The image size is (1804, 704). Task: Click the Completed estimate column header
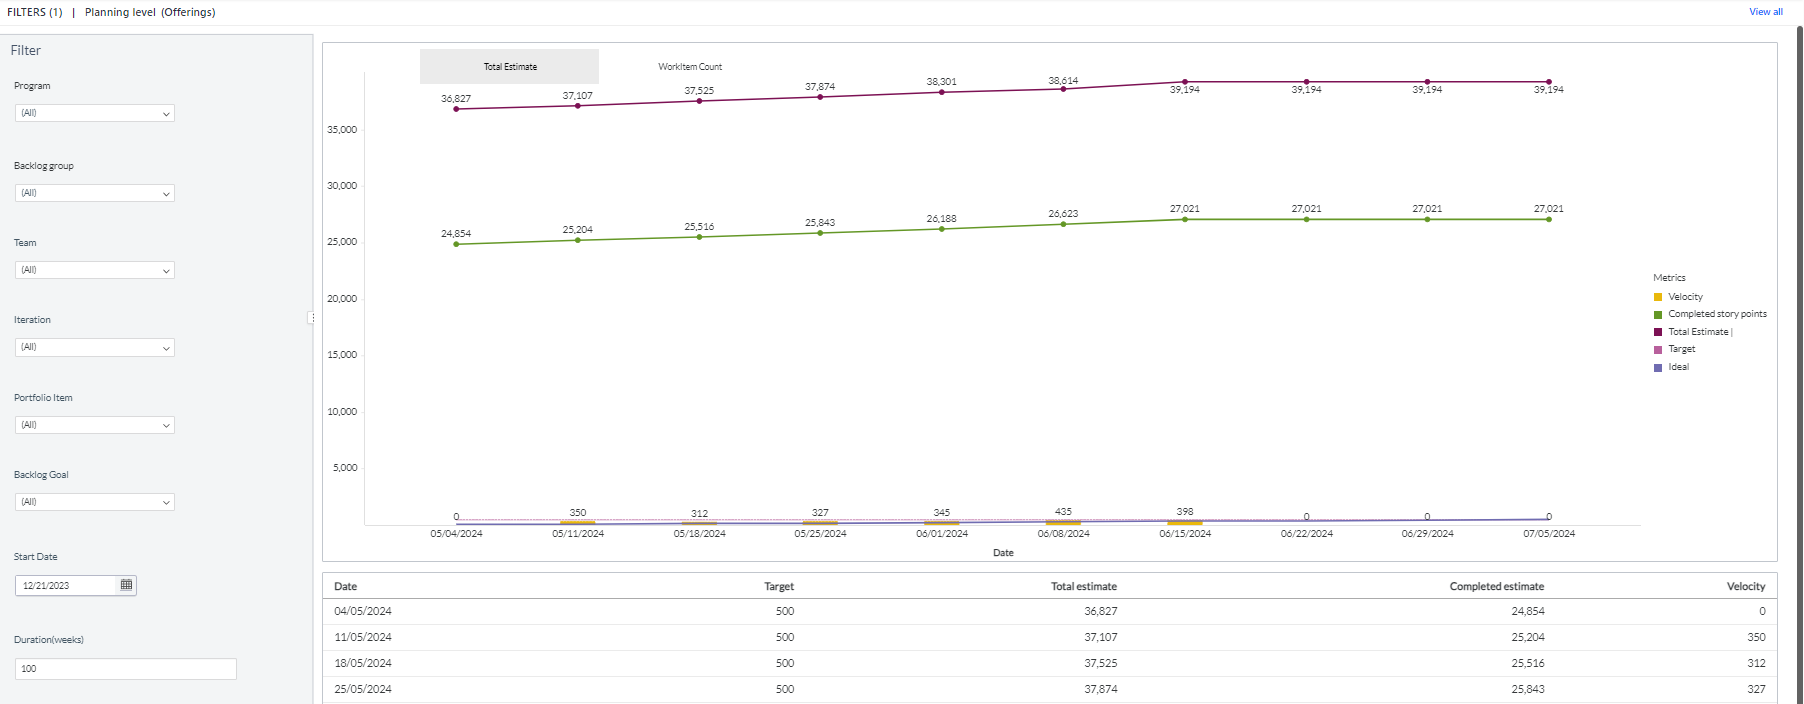(1497, 587)
